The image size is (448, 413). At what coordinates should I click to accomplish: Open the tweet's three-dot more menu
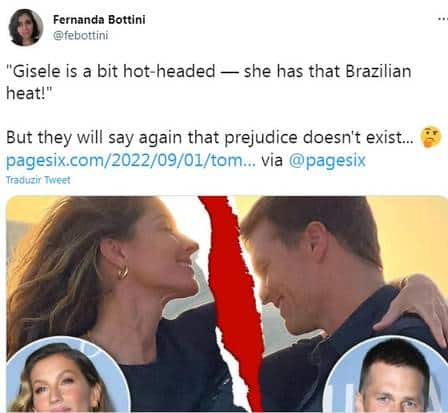(443, 19)
